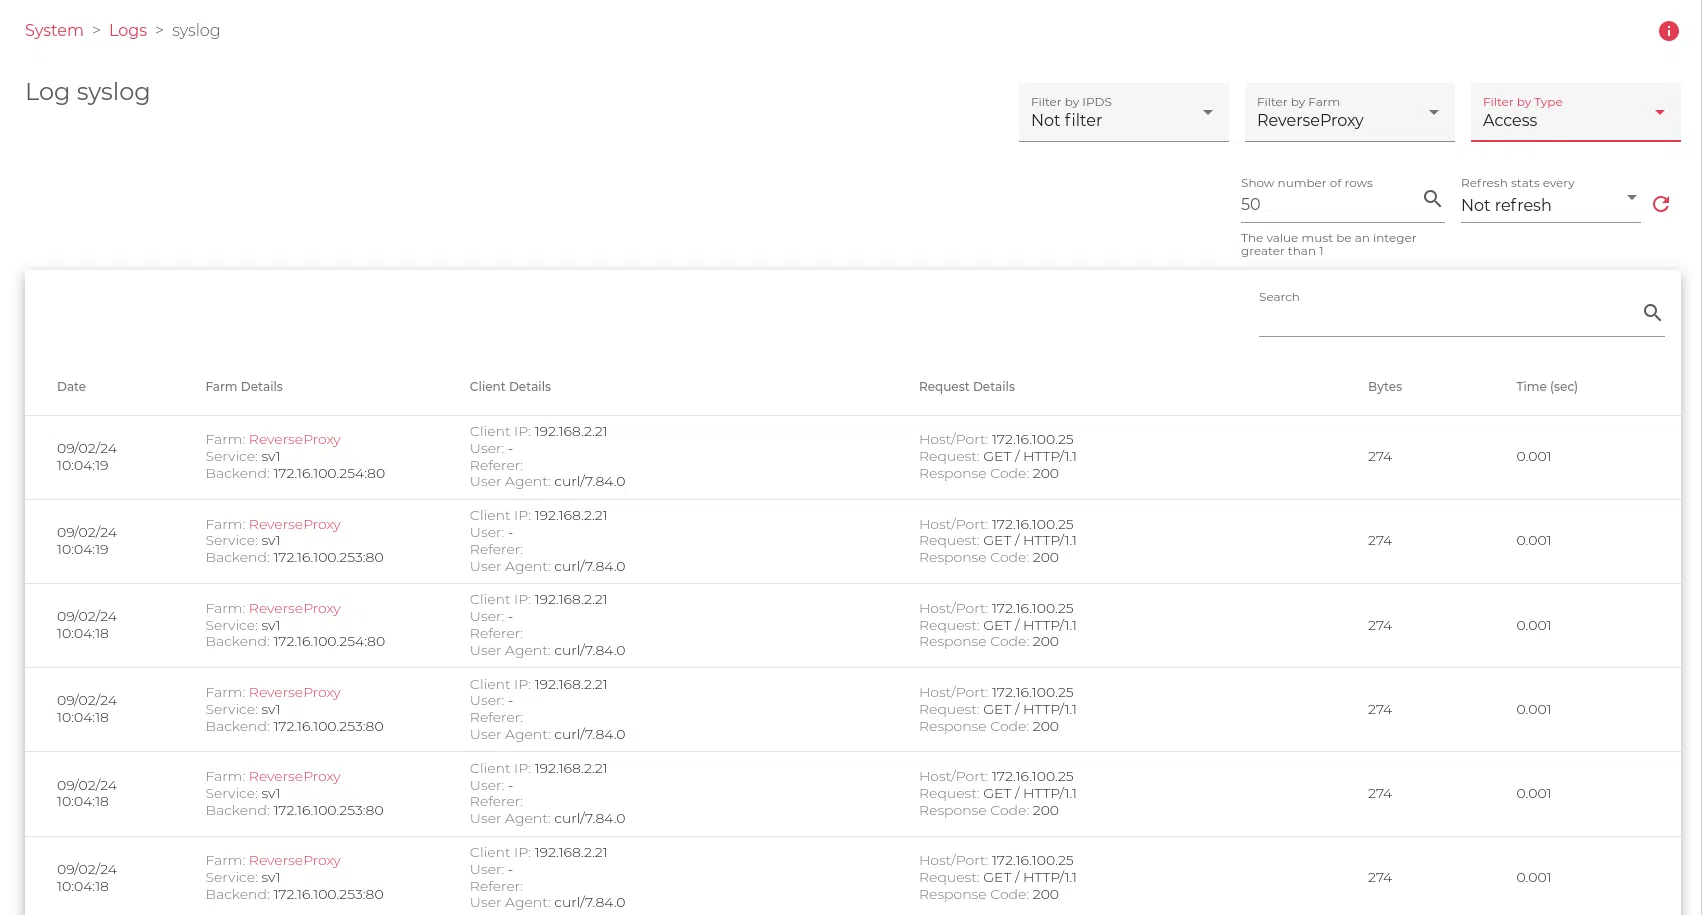Viewport: 1702px width, 915px height.
Task: Sort by Request Details column header
Action: point(966,387)
